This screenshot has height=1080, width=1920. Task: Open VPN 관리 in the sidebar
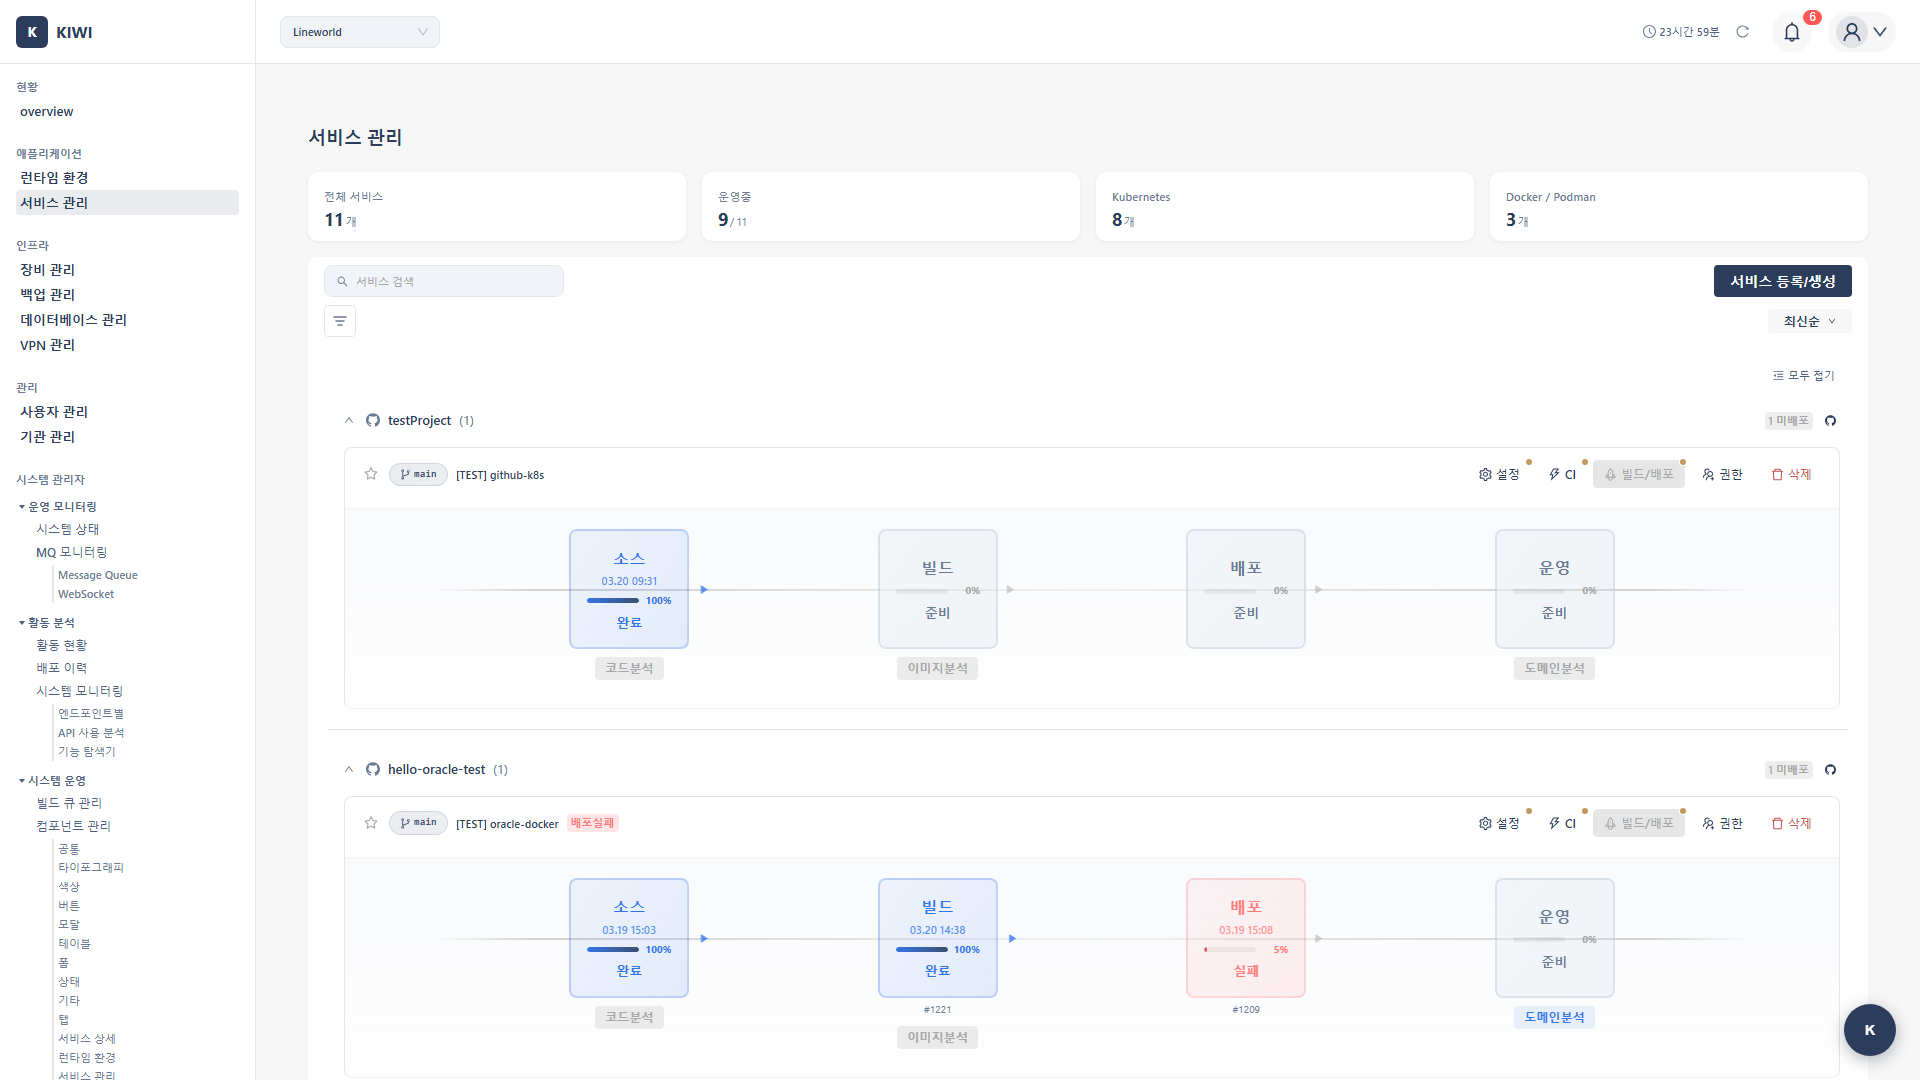click(x=48, y=345)
